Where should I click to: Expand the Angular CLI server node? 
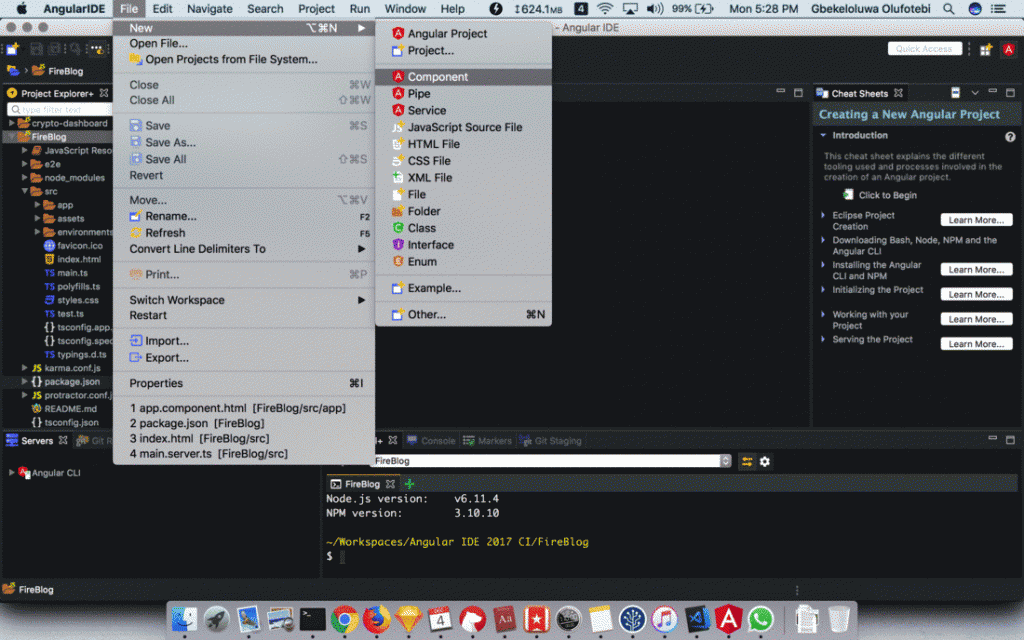click(12, 472)
